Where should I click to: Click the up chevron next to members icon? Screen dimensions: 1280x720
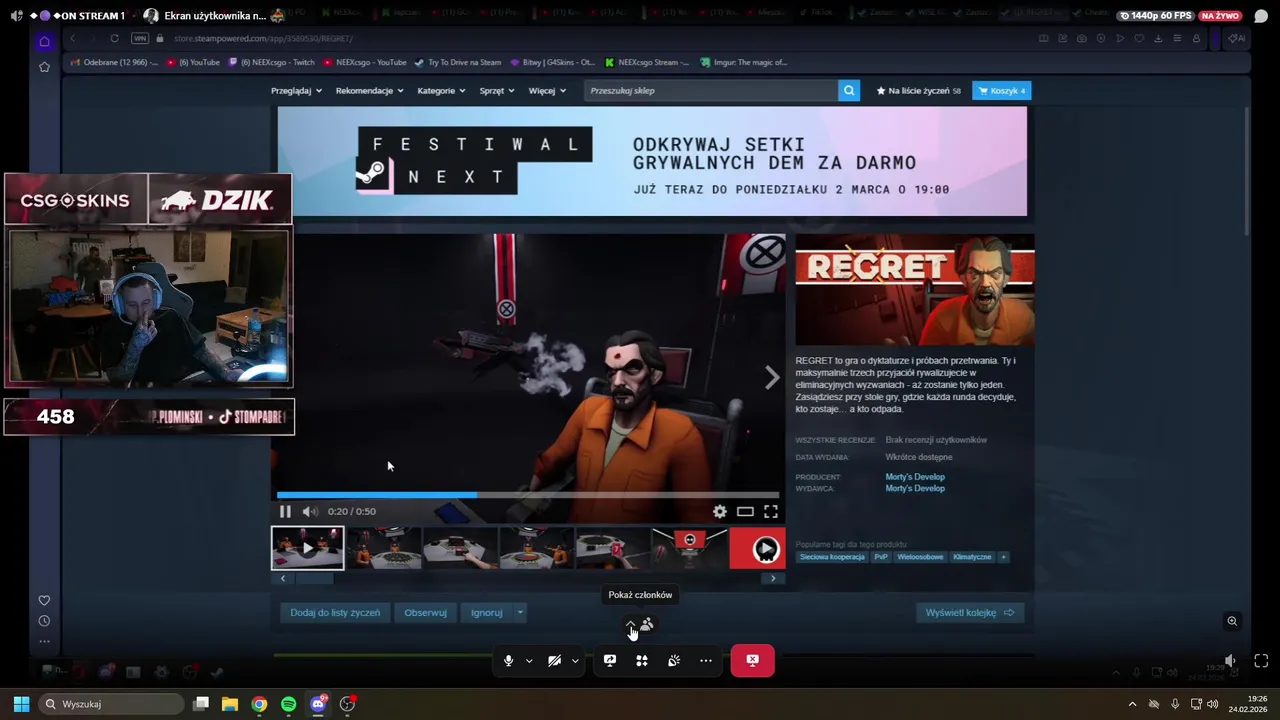click(631, 624)
